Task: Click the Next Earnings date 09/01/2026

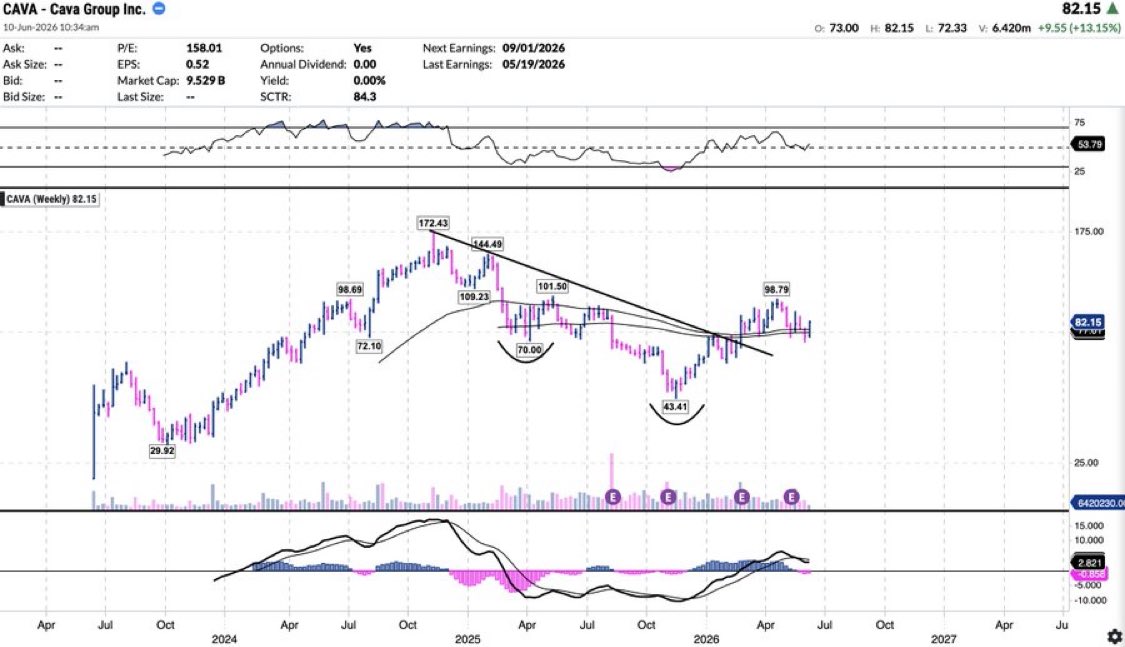Action: tap(533, 48)
